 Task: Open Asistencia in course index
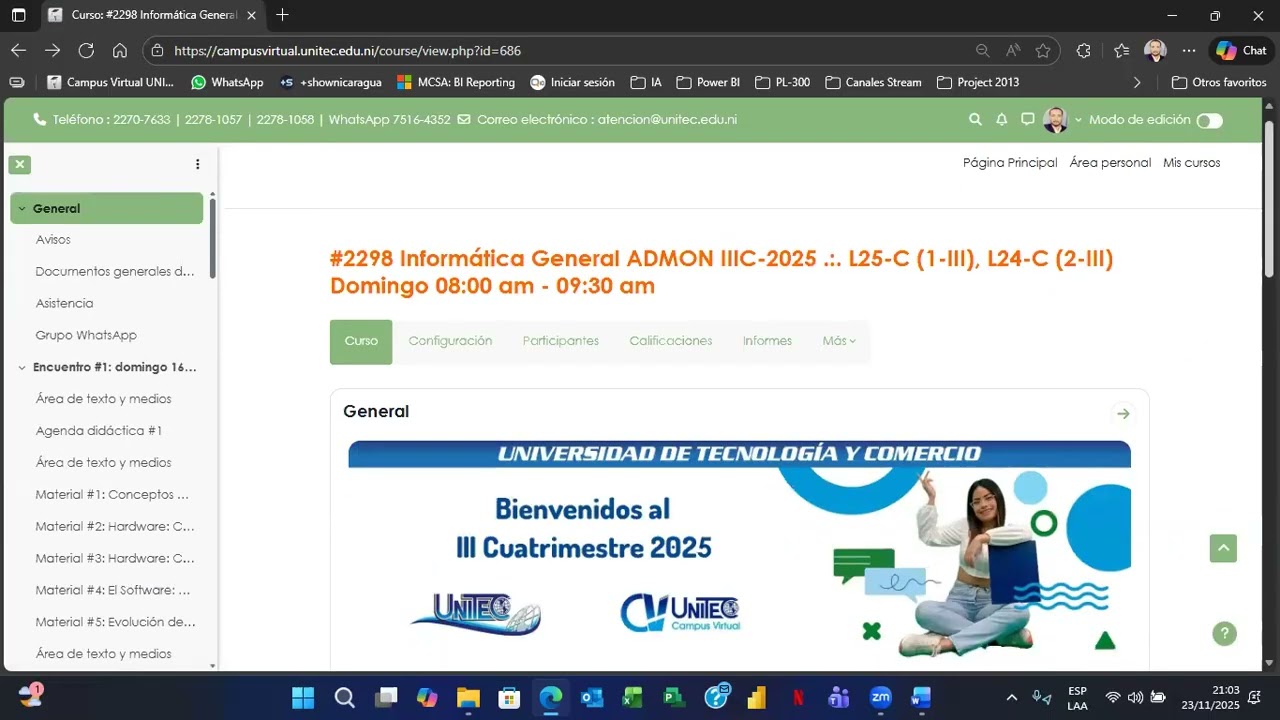pyautogui.click(x=64, y=303)
